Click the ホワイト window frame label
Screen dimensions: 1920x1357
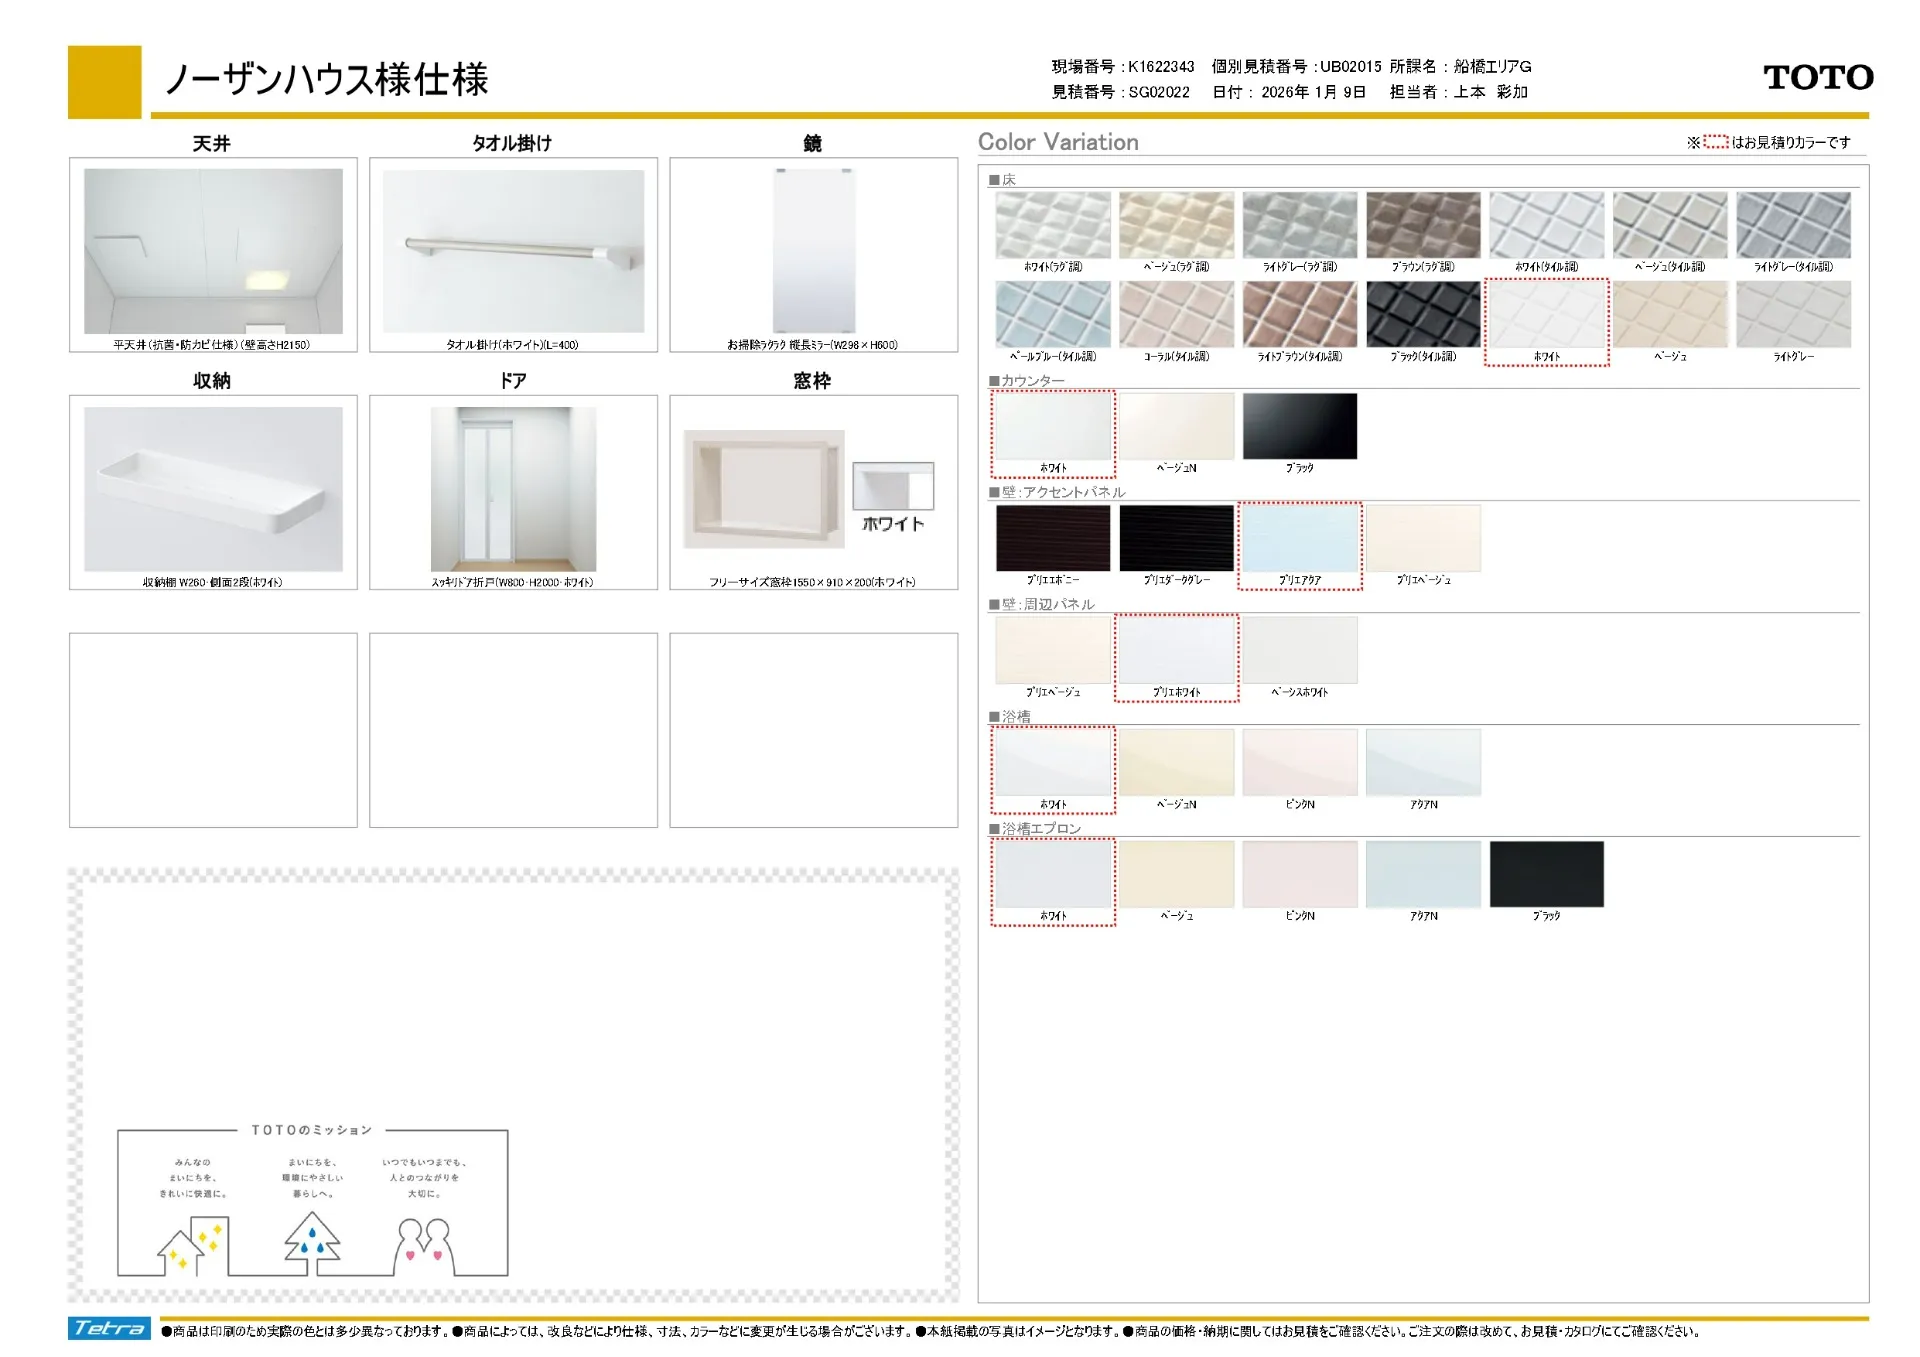pos(894,523)
